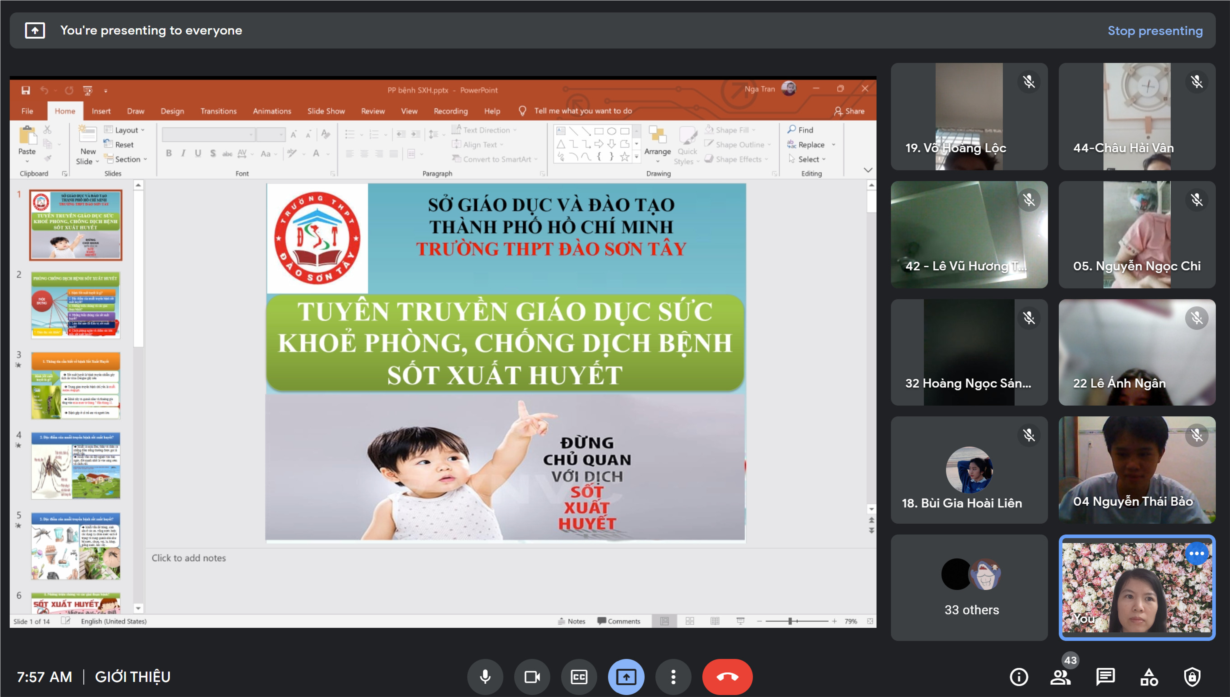The image size is (1230, 697).
Task: Click the present screen icon
Action: pos(626,677)
